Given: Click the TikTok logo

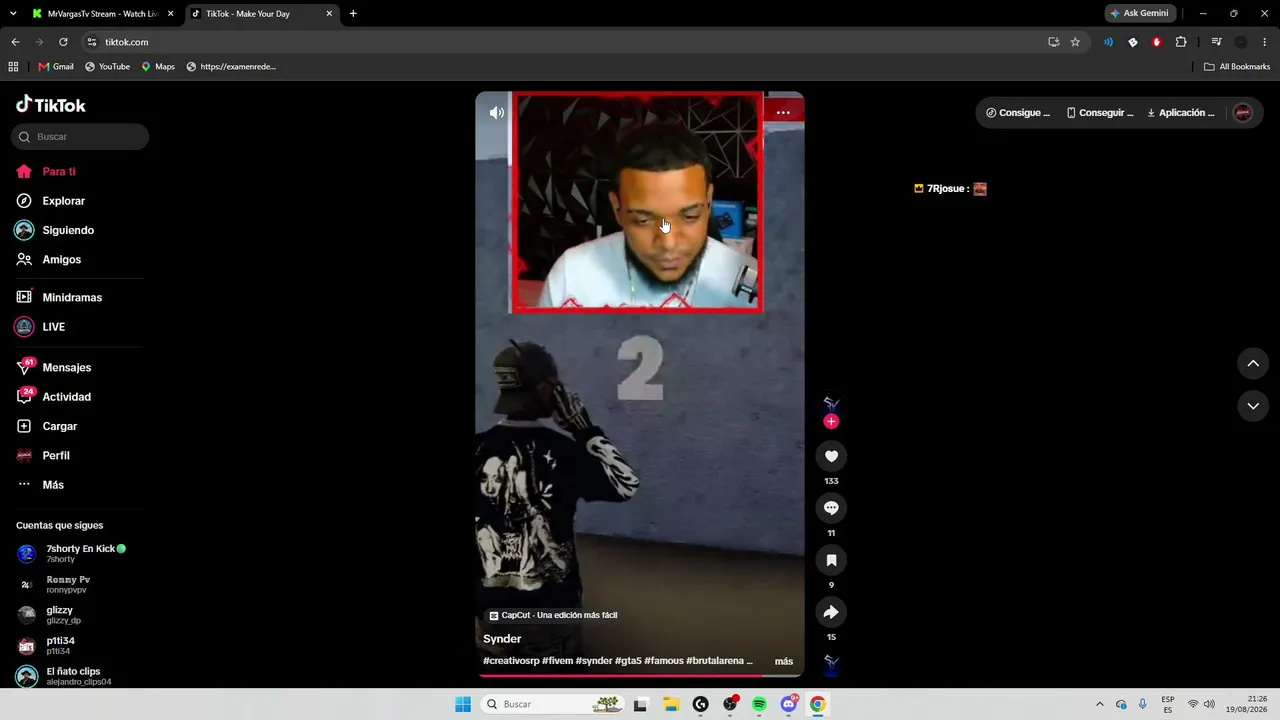Looking at the screenshot, I should pos(51,105).
